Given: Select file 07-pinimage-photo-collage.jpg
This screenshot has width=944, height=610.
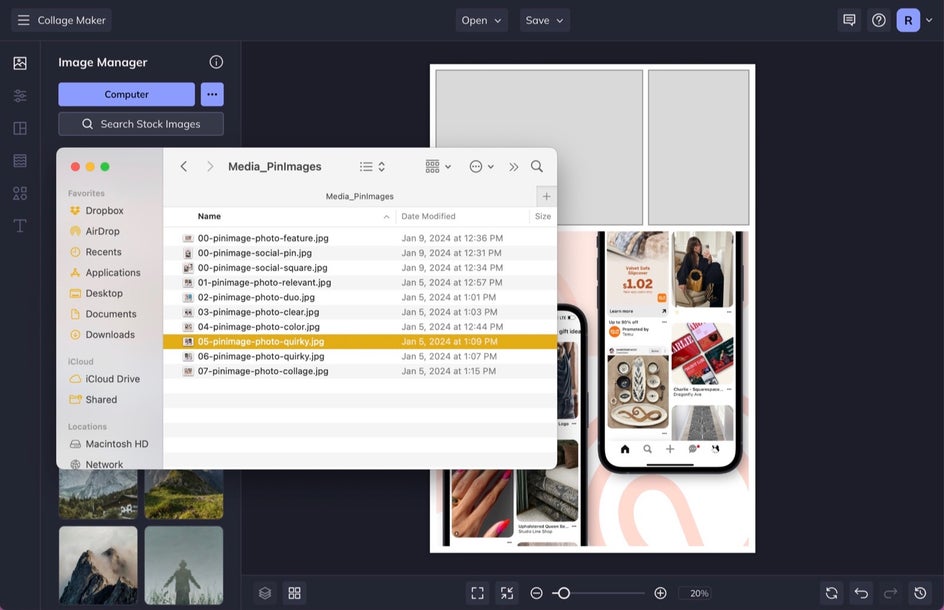Looking at the screenshot, I should click(x=360, y=372).
